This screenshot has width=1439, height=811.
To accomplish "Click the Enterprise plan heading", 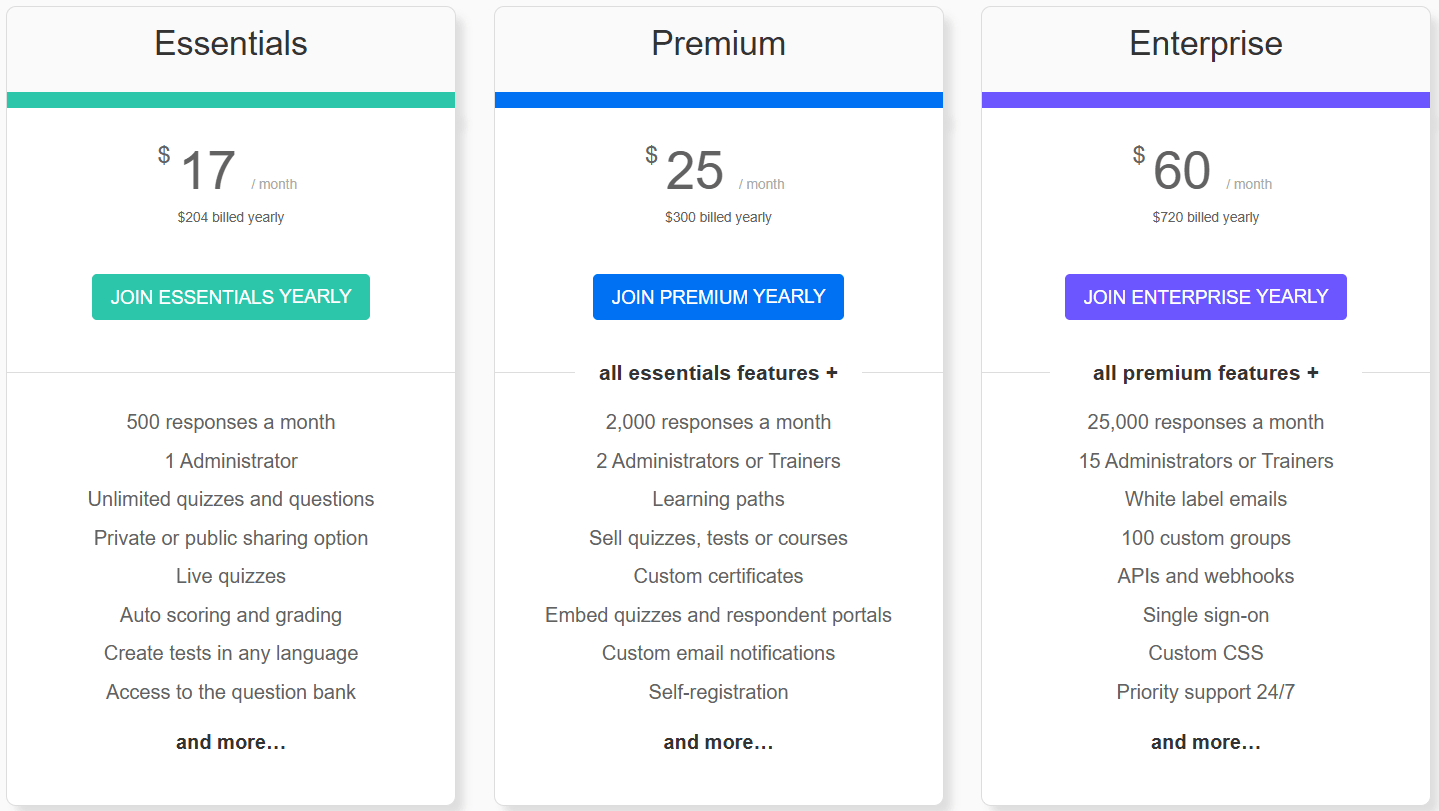I will 1205,44.
